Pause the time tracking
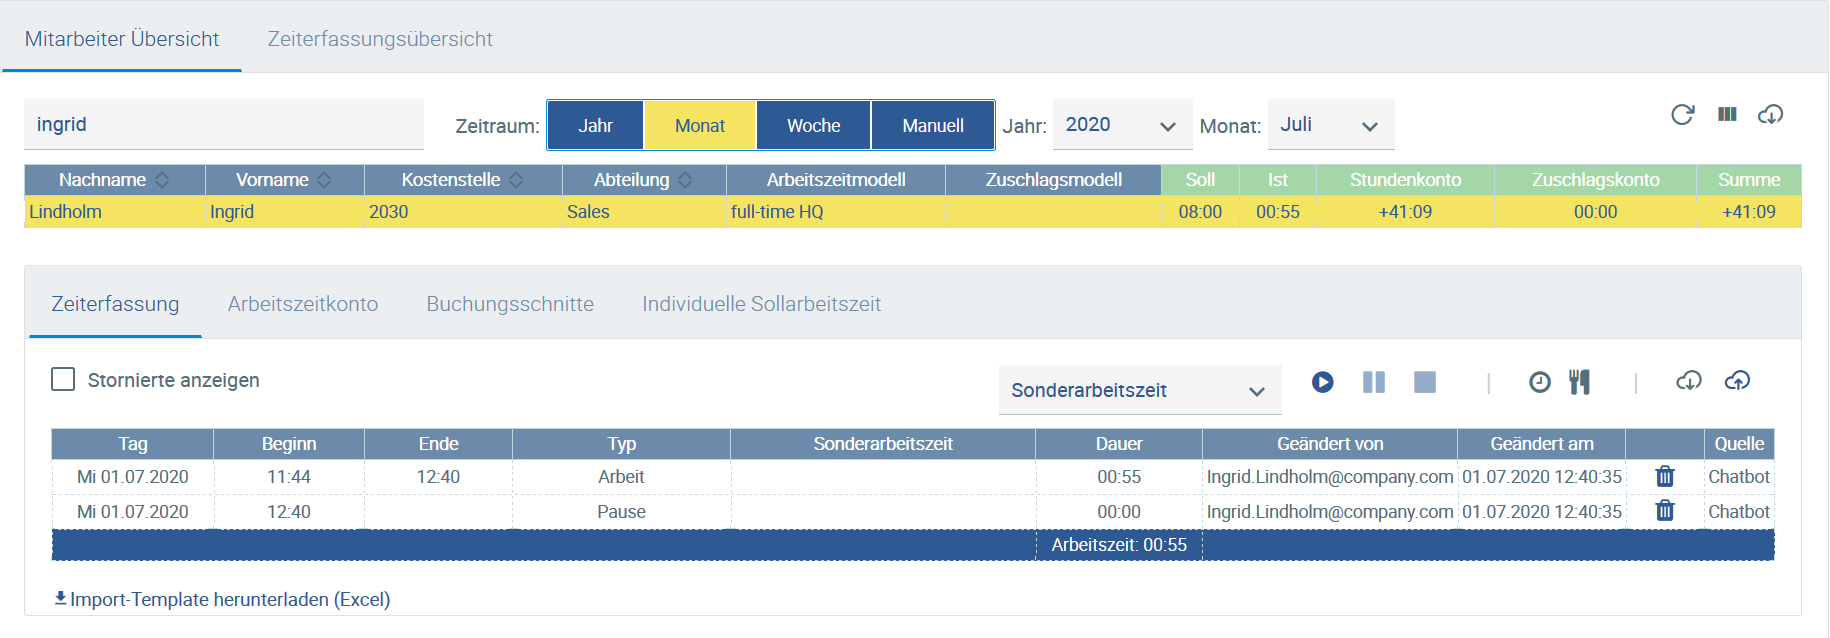1830x638 pixels. coord(1374,382)
